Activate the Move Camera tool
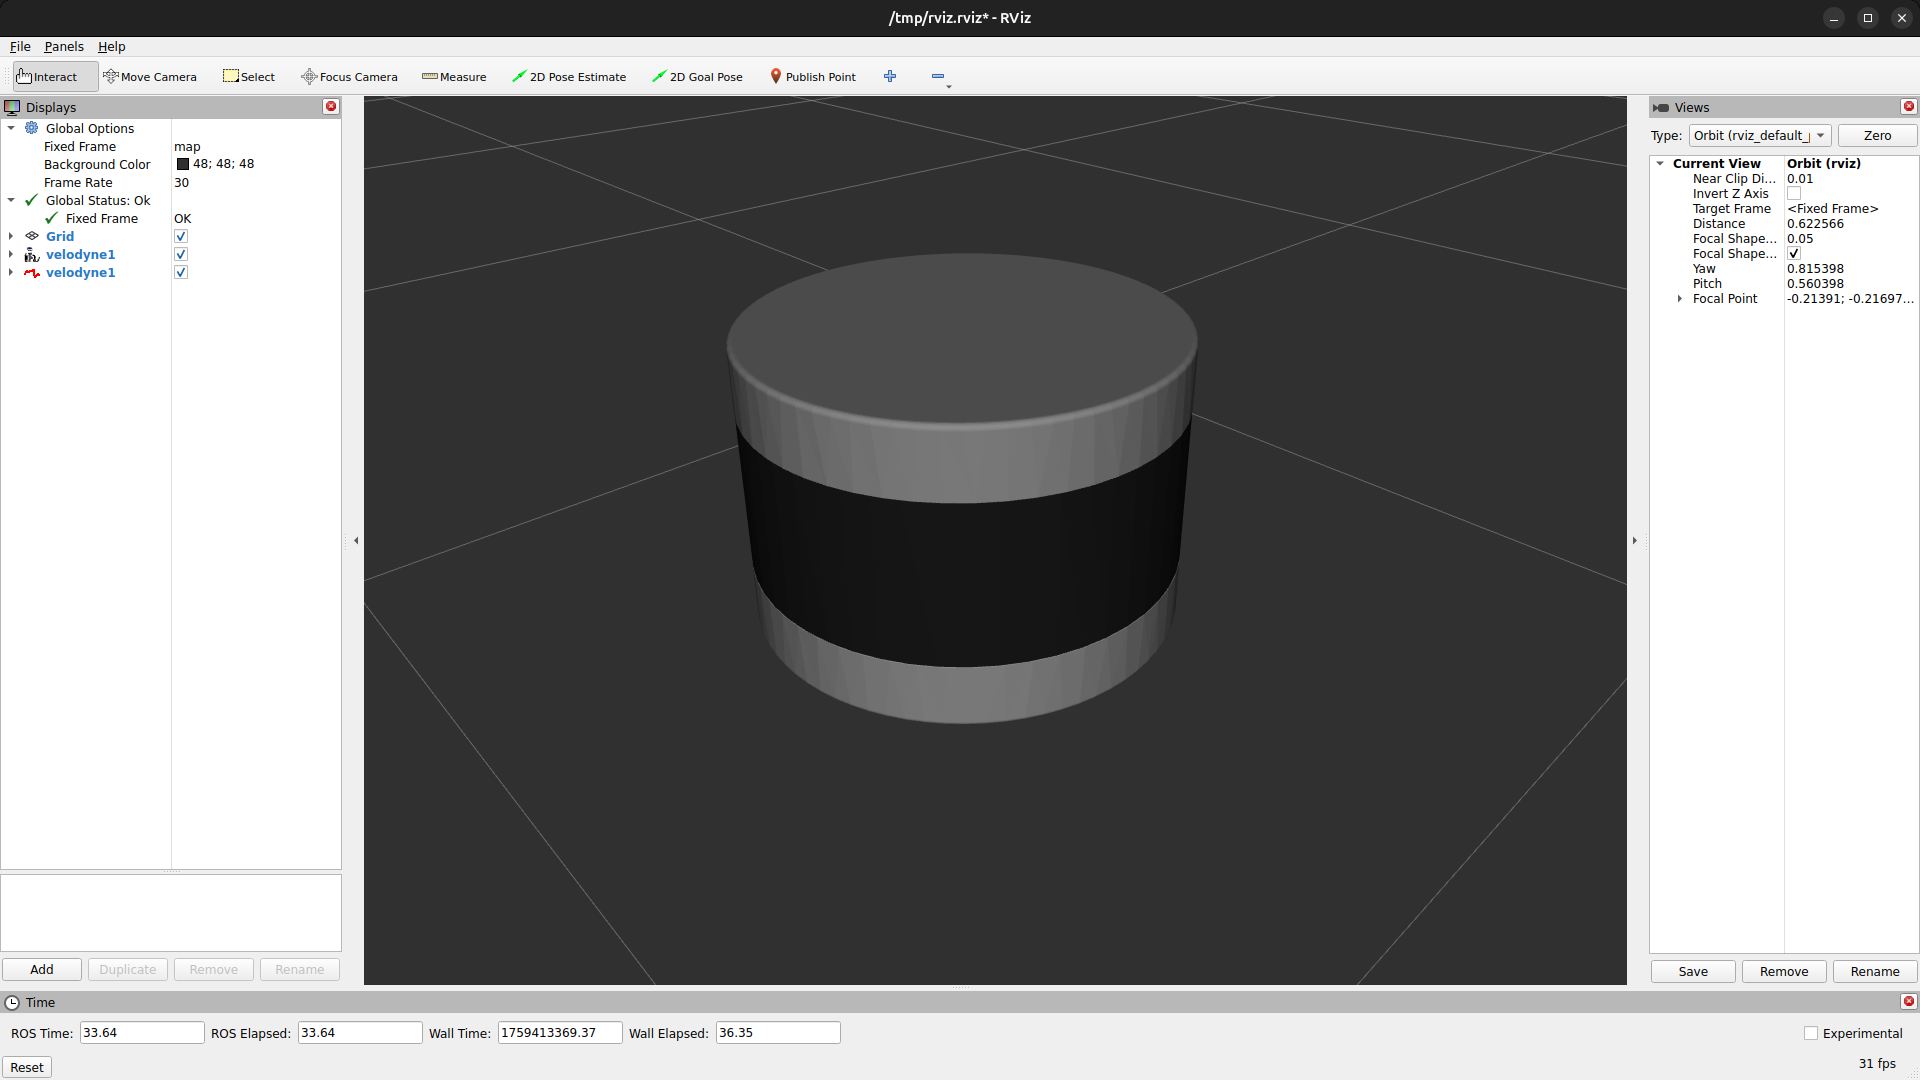Viewport: 1920px width, 1080px height. click(150, 77)
